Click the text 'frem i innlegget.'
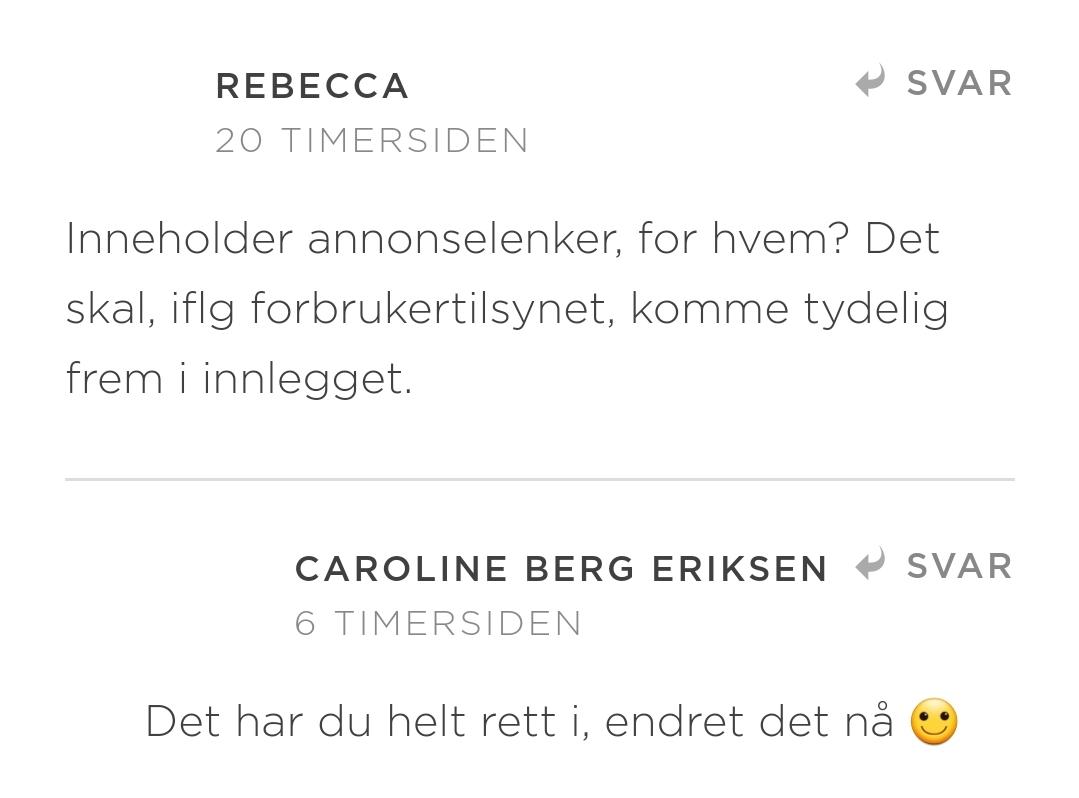 [239, 378]
